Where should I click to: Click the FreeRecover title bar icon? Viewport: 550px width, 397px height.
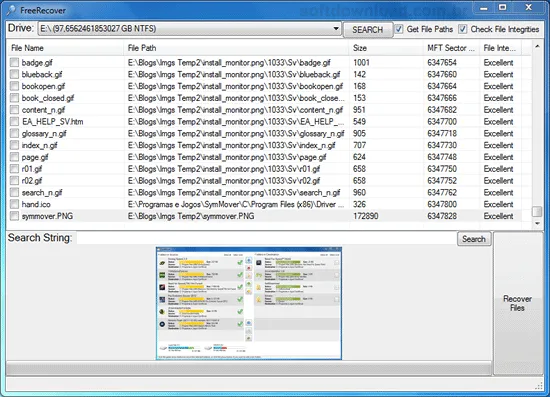pyautogui.click(x=11, y=10)
